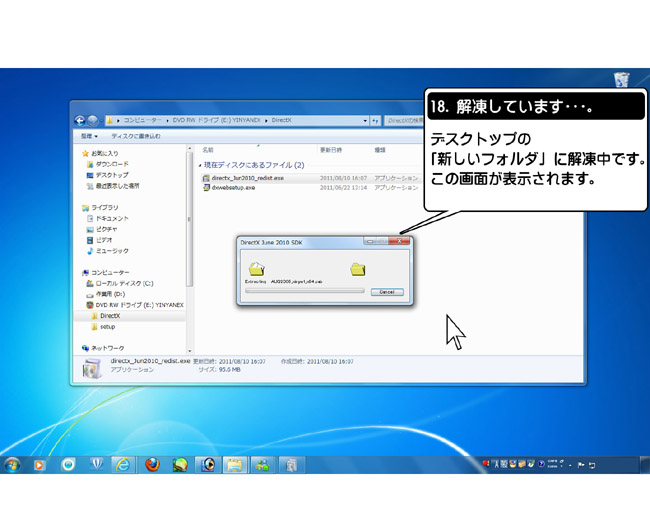Switch to Windows Explorer taskbar button
650x507 pixels.
pos(235,465)
